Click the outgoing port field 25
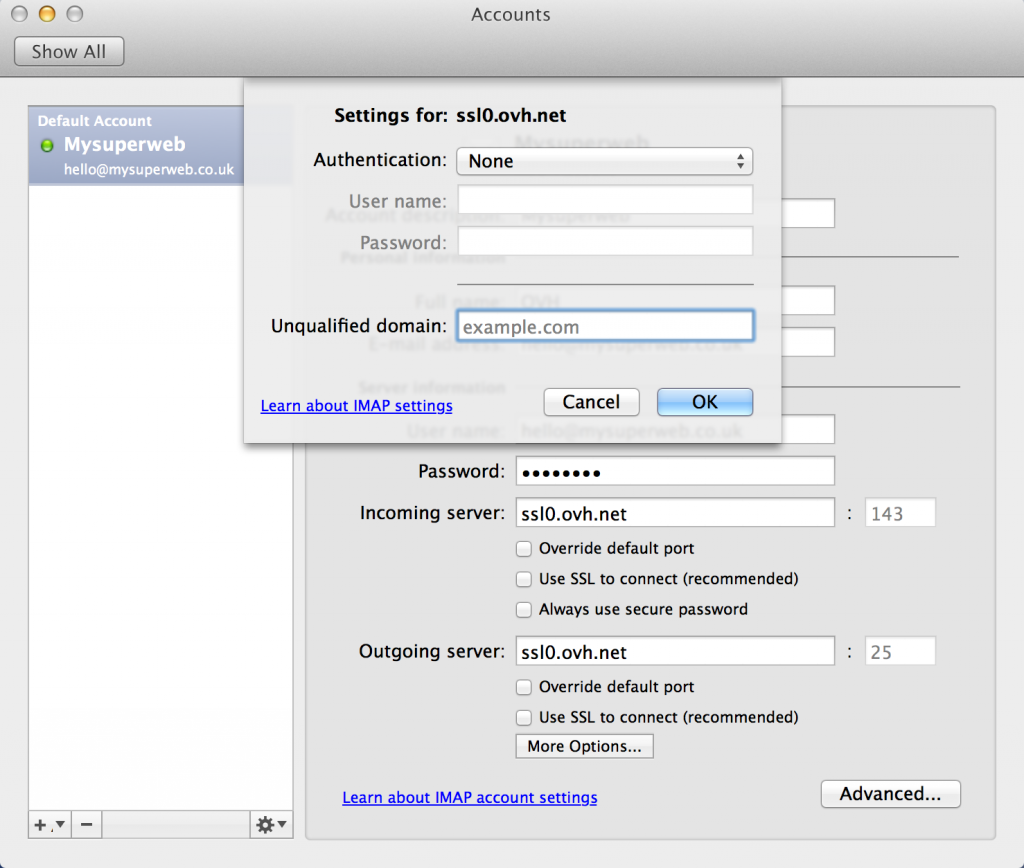1024x868 pixels. [900, 651]
